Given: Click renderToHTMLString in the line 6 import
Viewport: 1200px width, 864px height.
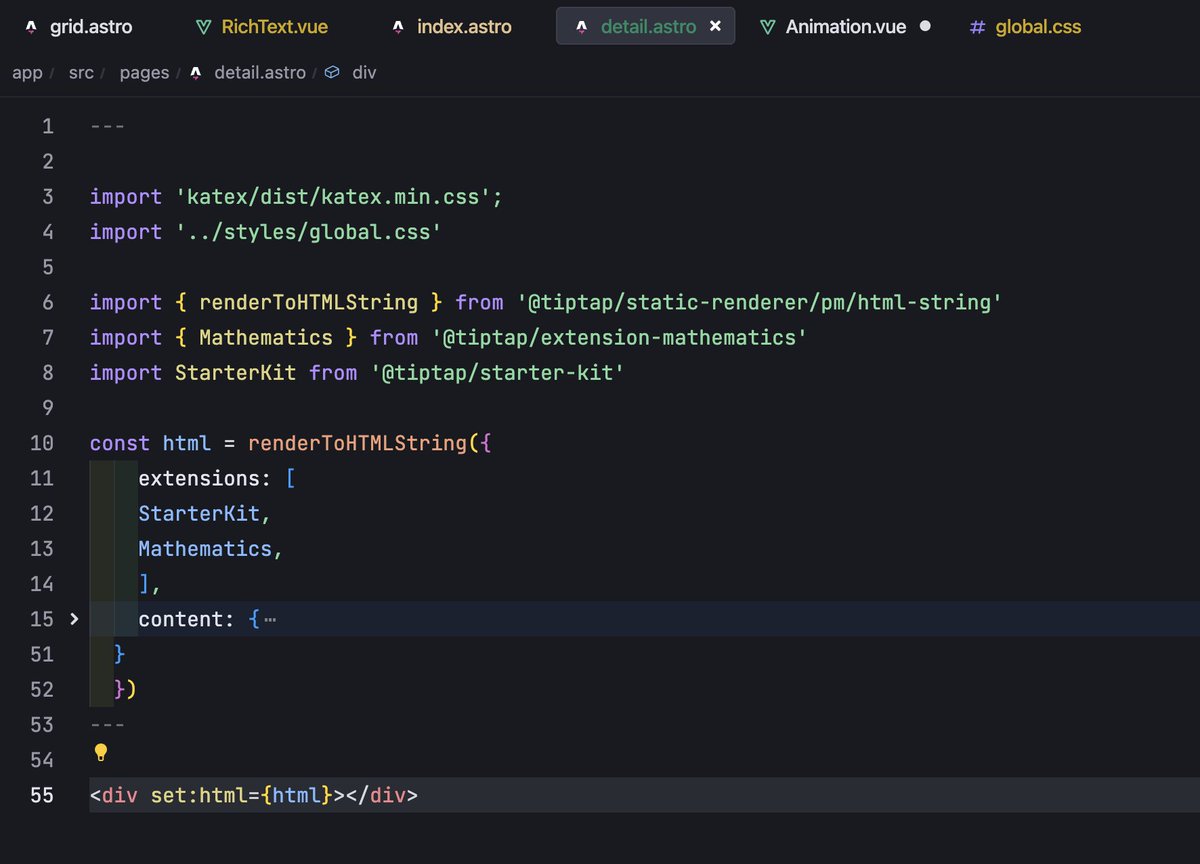Looking at the screenshot, I should 309,302.
